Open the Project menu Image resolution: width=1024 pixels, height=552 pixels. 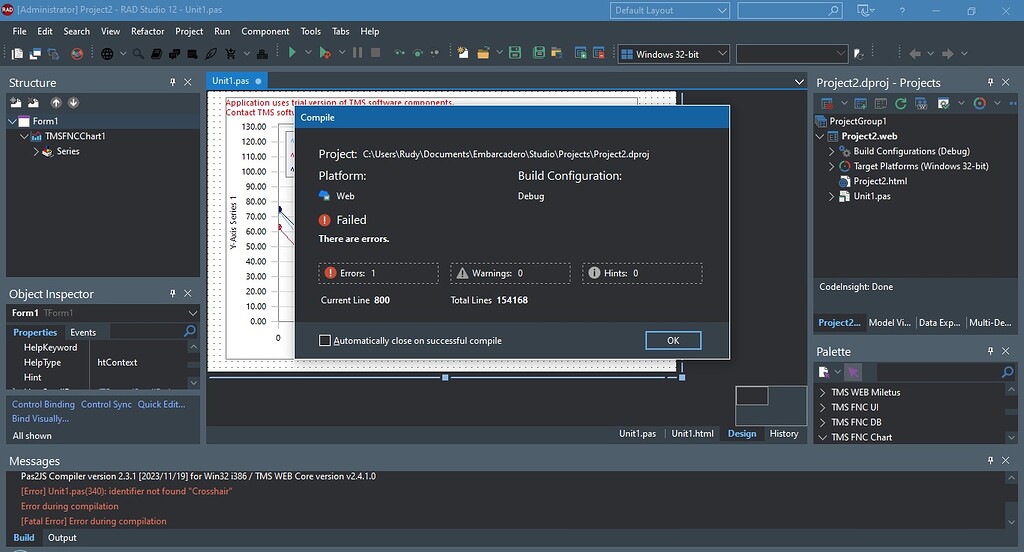point(189,31)
